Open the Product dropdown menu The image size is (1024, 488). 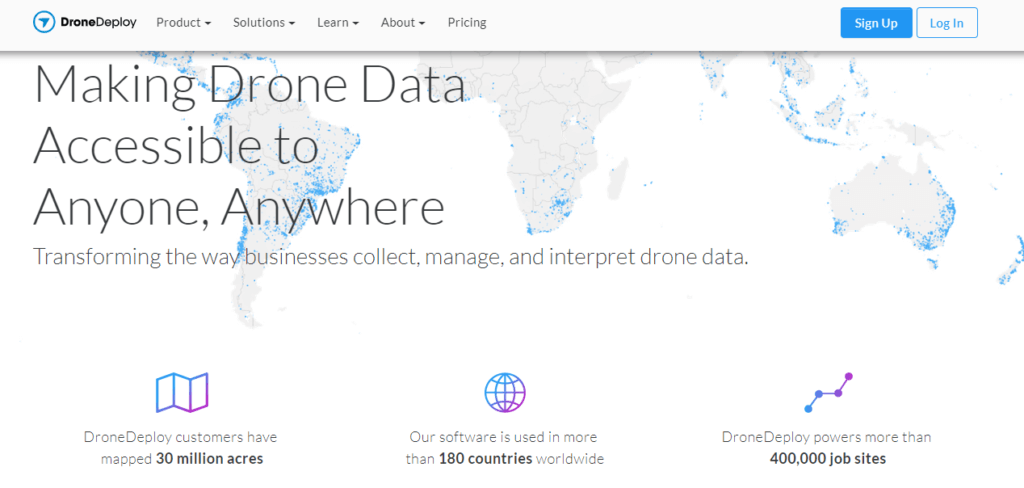click(184, 22)
